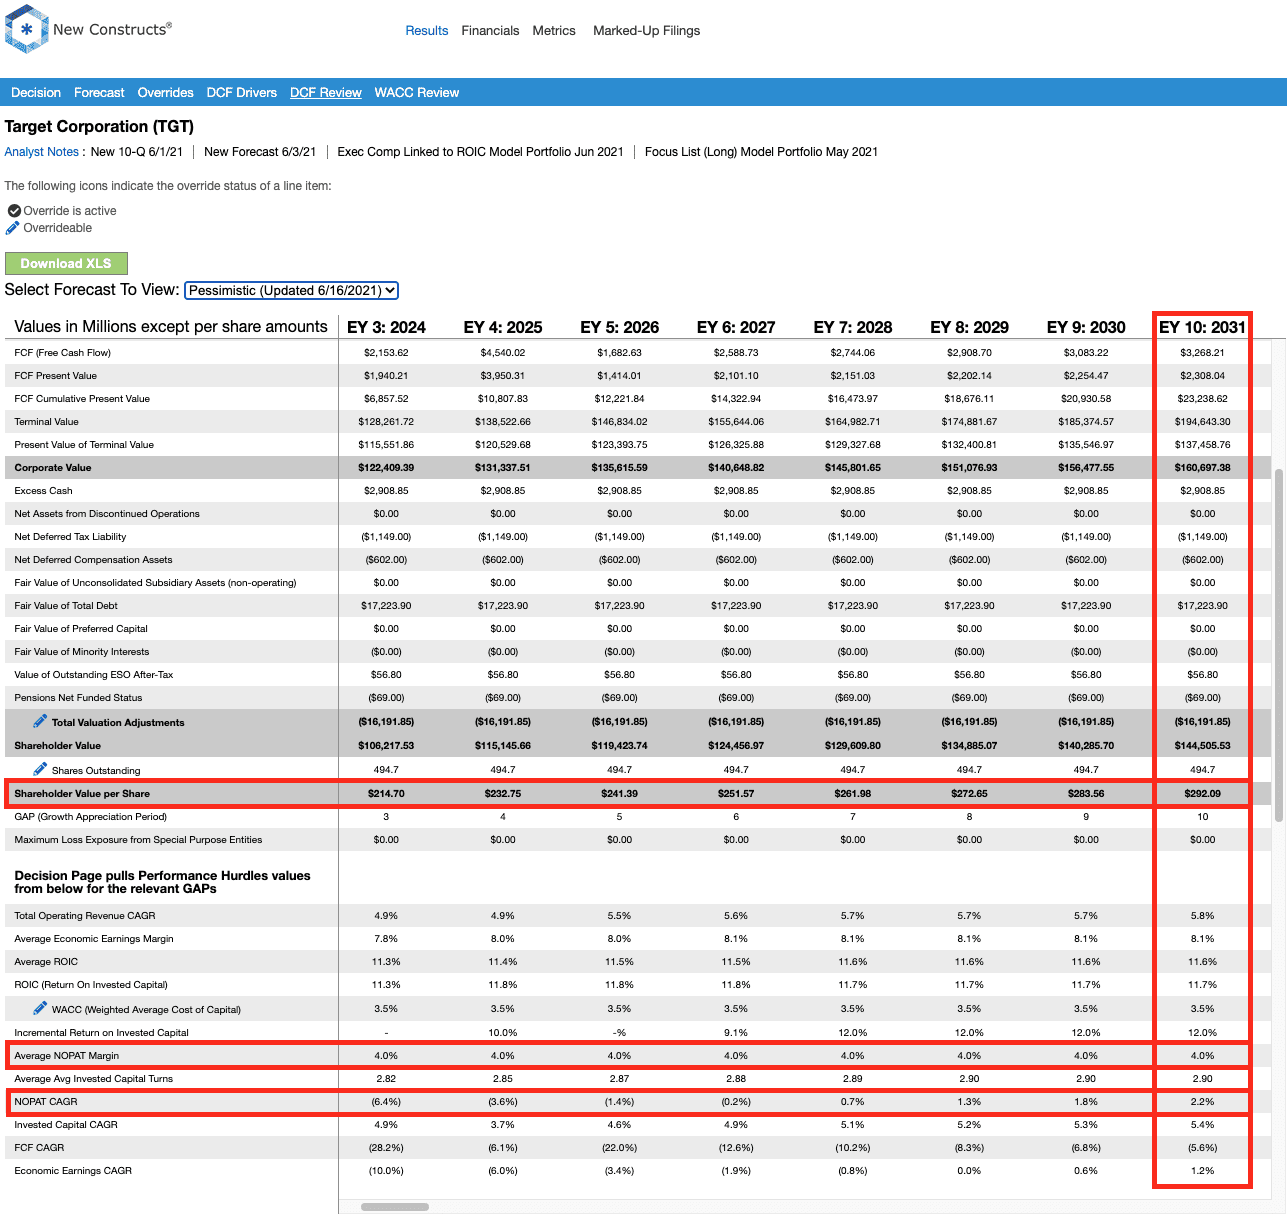Click the pencil icon beside Shares Outstanding
Screen dimensions: 1287x1214
point(40,769)
